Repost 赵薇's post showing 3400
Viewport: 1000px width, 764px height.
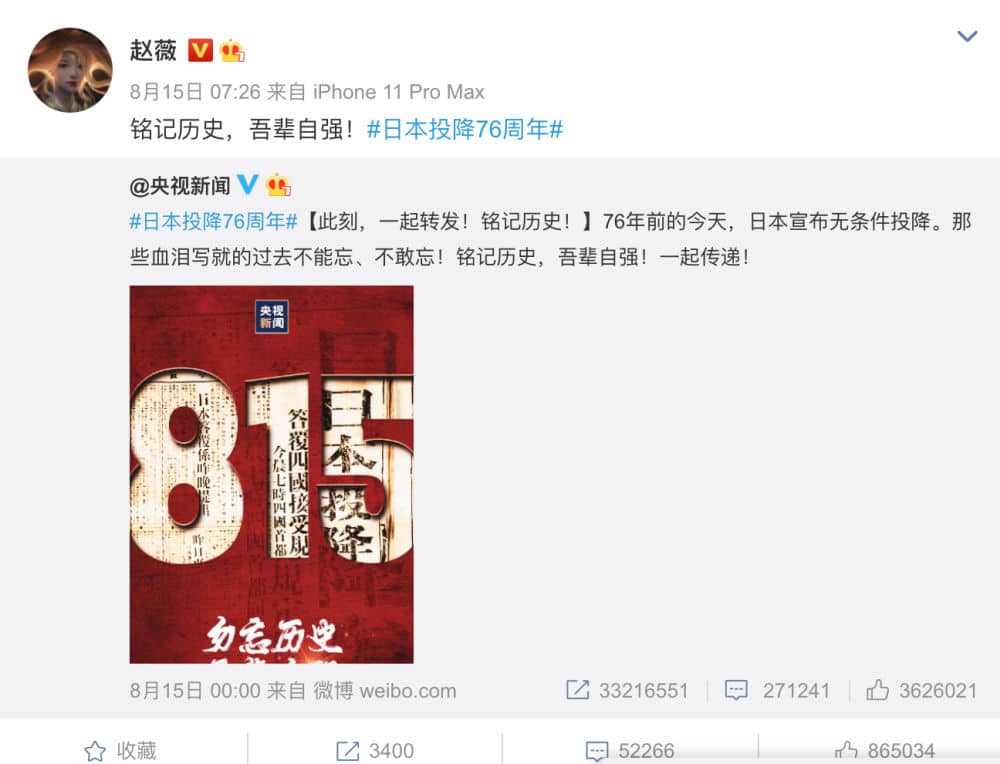375,751
